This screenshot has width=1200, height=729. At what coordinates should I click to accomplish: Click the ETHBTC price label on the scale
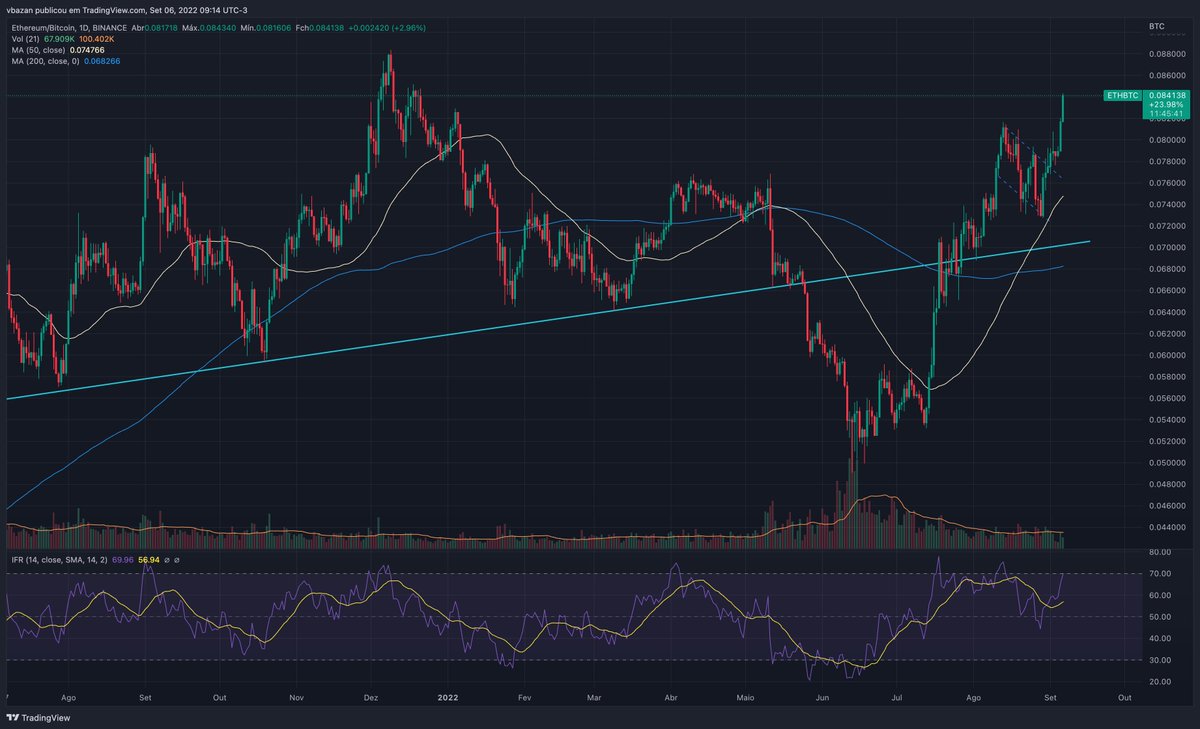point(1124,96)
